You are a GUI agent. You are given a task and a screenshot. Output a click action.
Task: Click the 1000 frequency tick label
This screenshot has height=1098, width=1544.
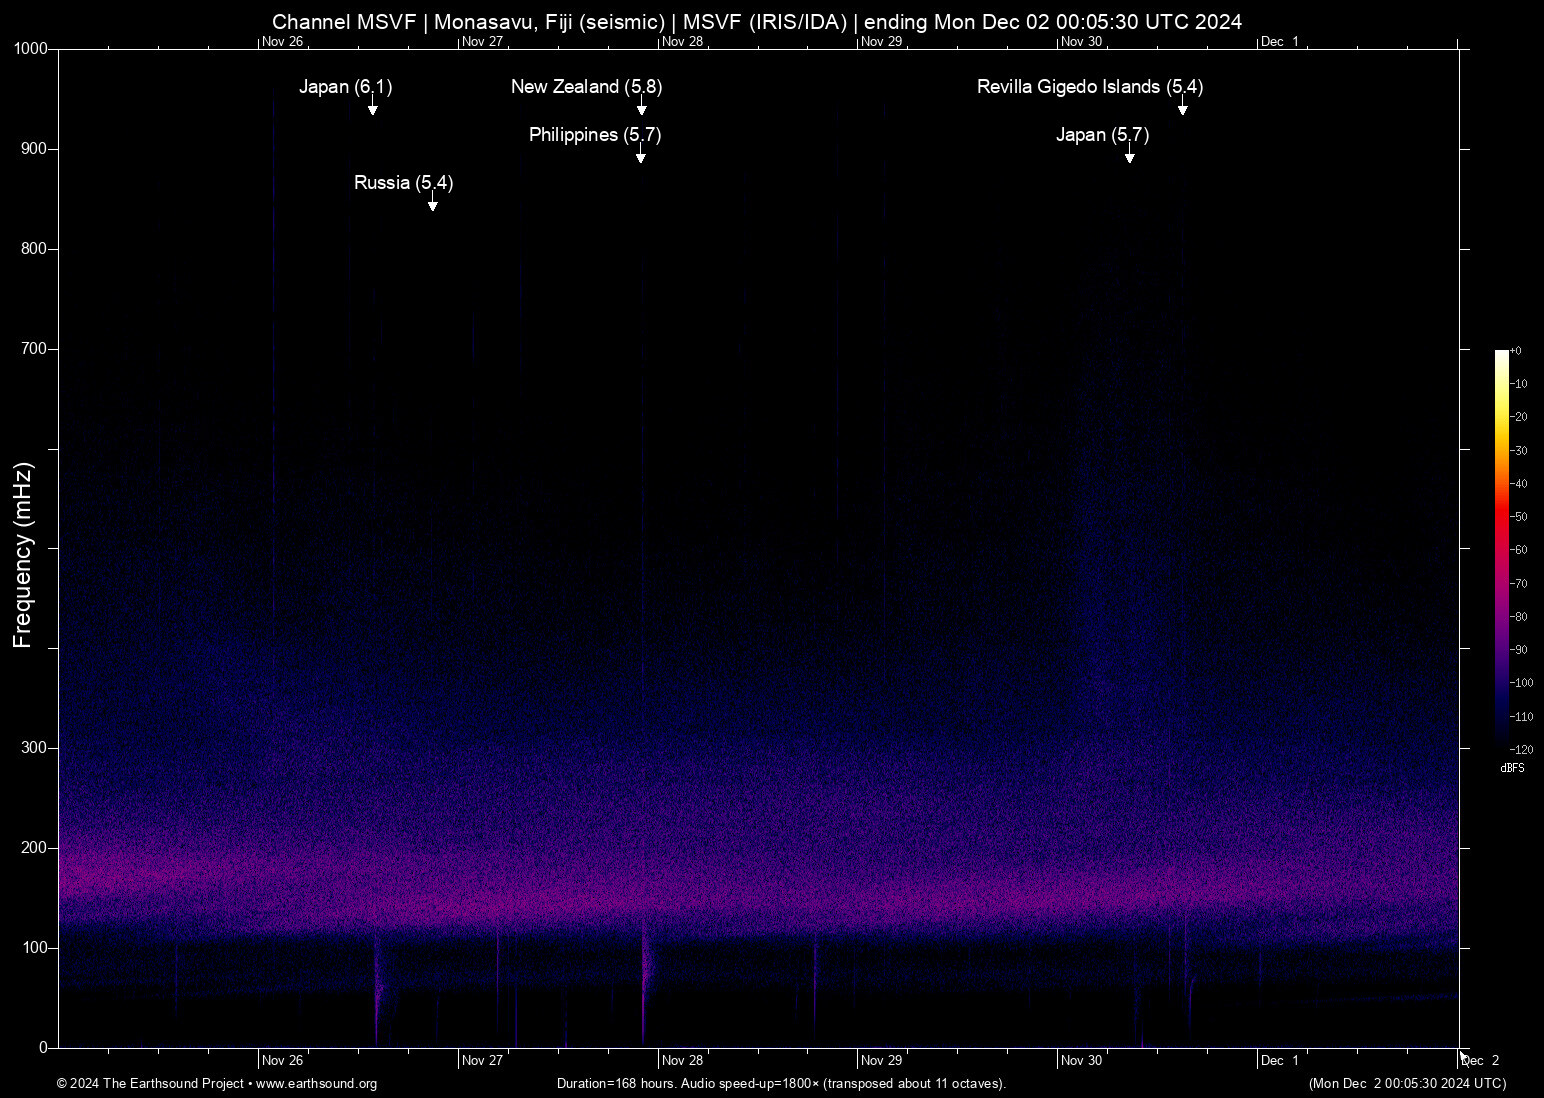31,49
